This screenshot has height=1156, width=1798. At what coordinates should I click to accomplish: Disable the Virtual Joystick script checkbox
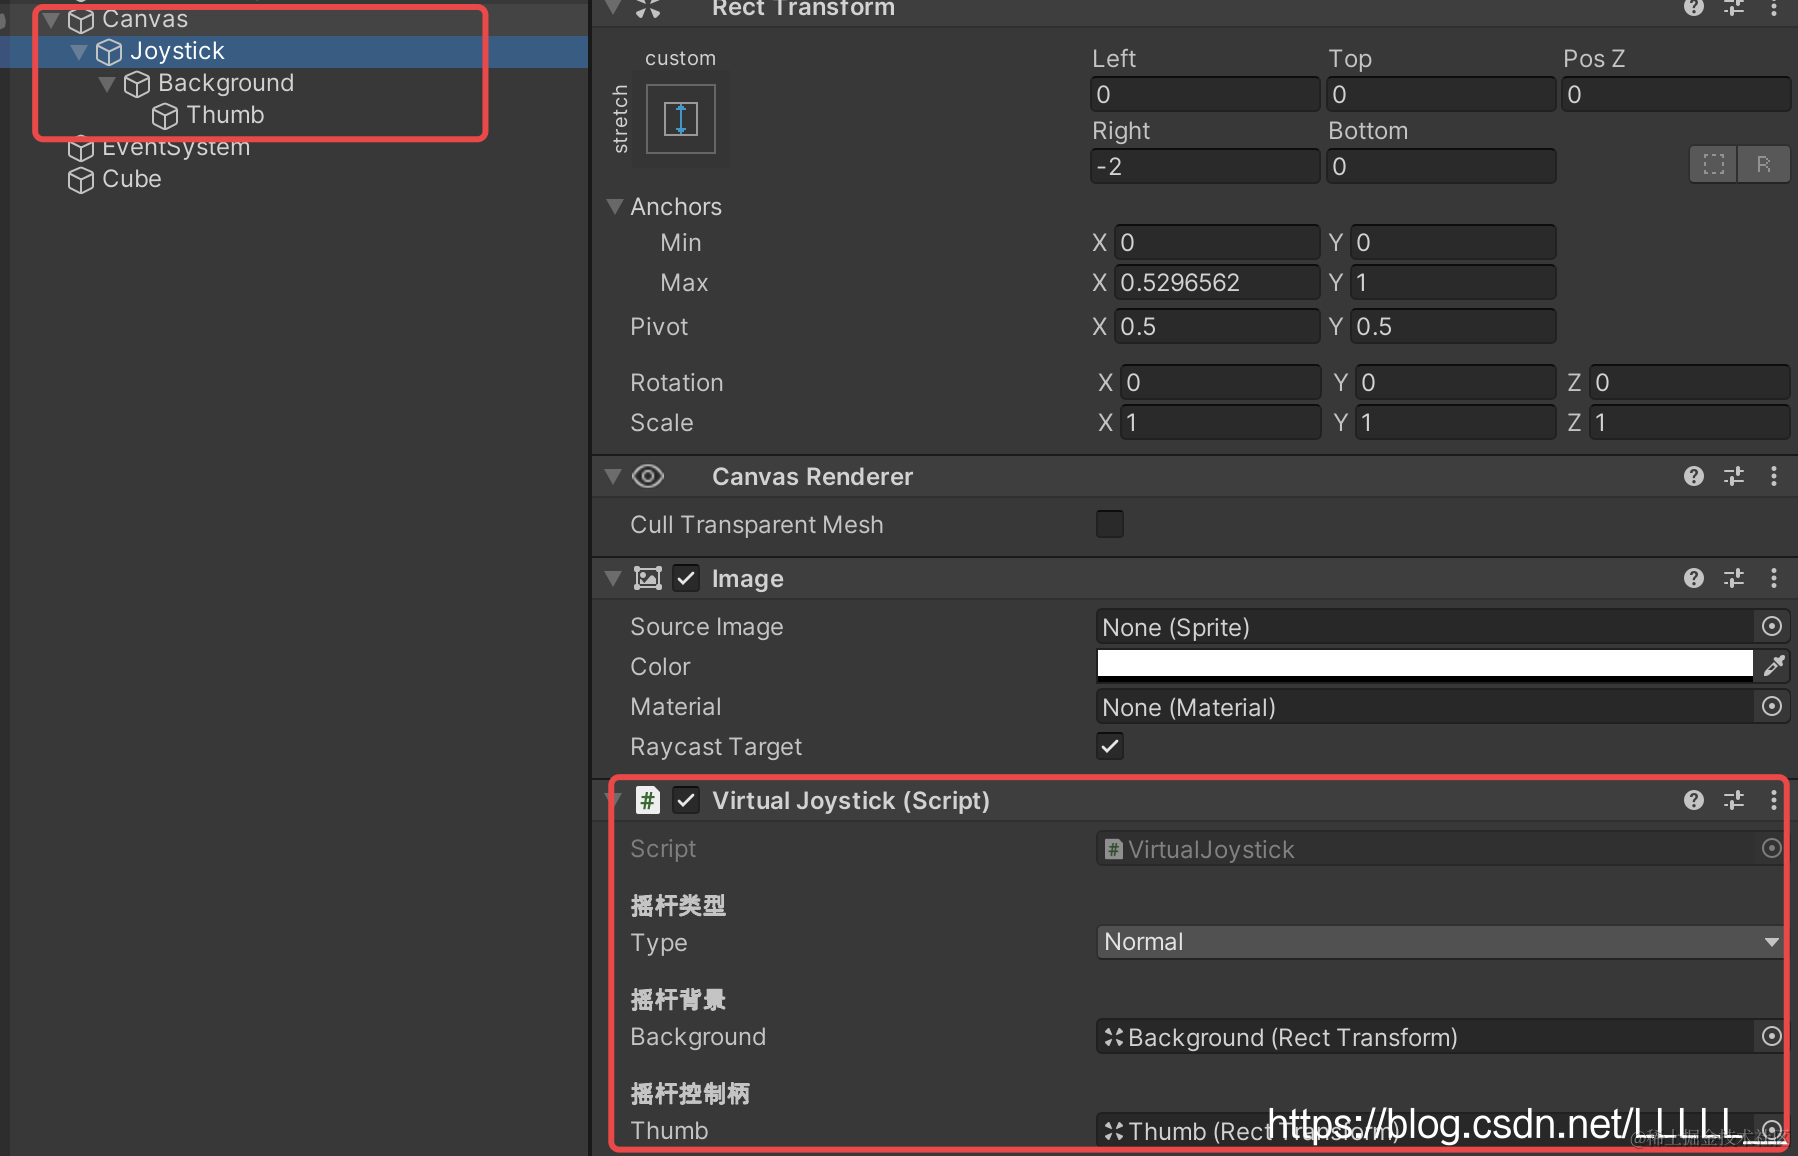(686, 800)
